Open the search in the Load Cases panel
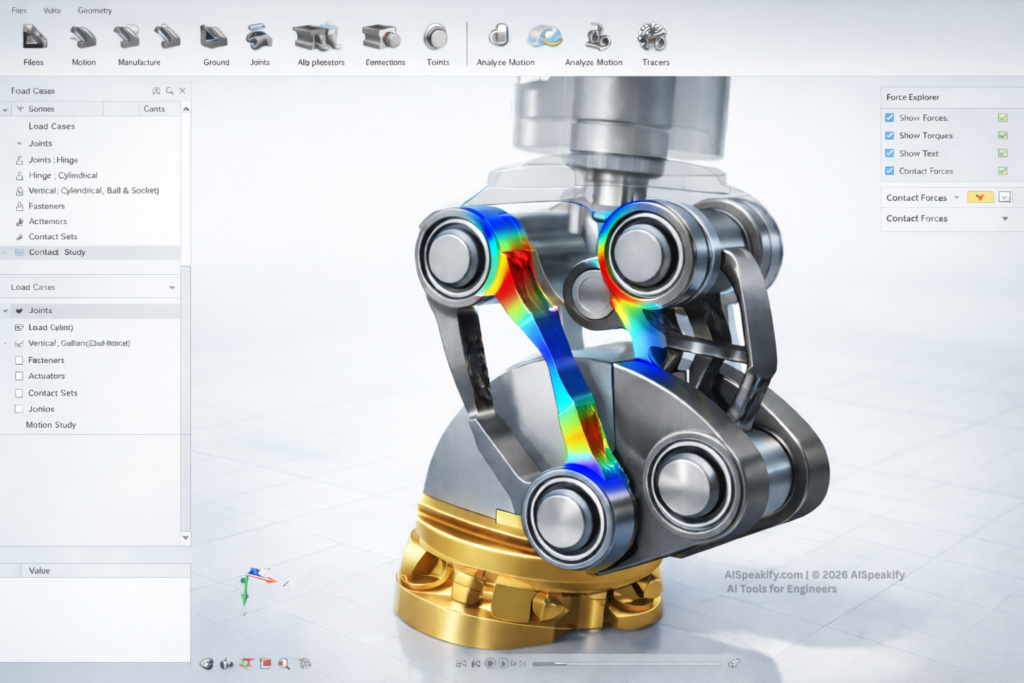Image resolution: width=1024 pixels, height=683 pixels. [168, 90]
